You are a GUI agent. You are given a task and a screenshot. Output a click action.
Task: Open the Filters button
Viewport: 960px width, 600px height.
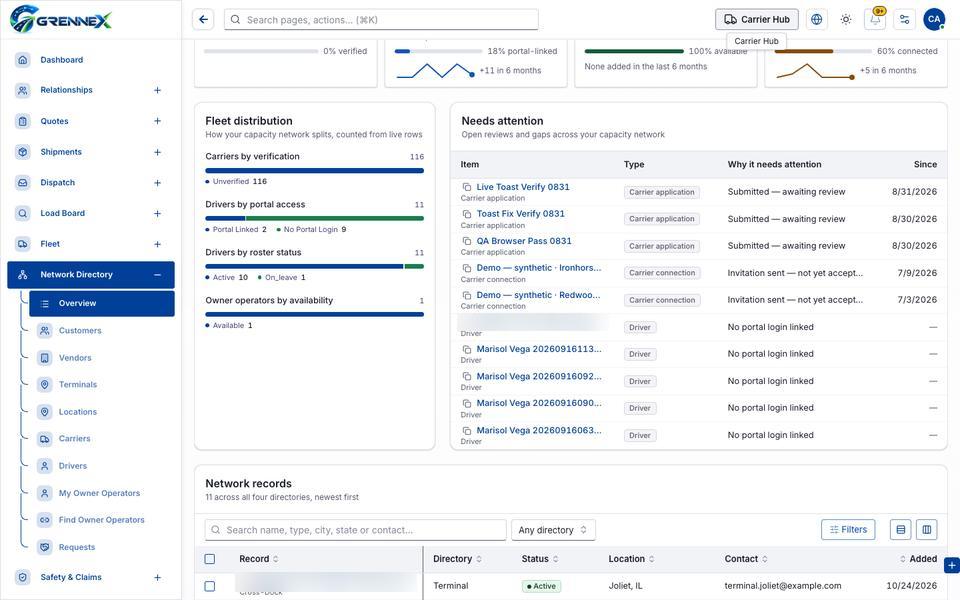click(x=848, y=530)
